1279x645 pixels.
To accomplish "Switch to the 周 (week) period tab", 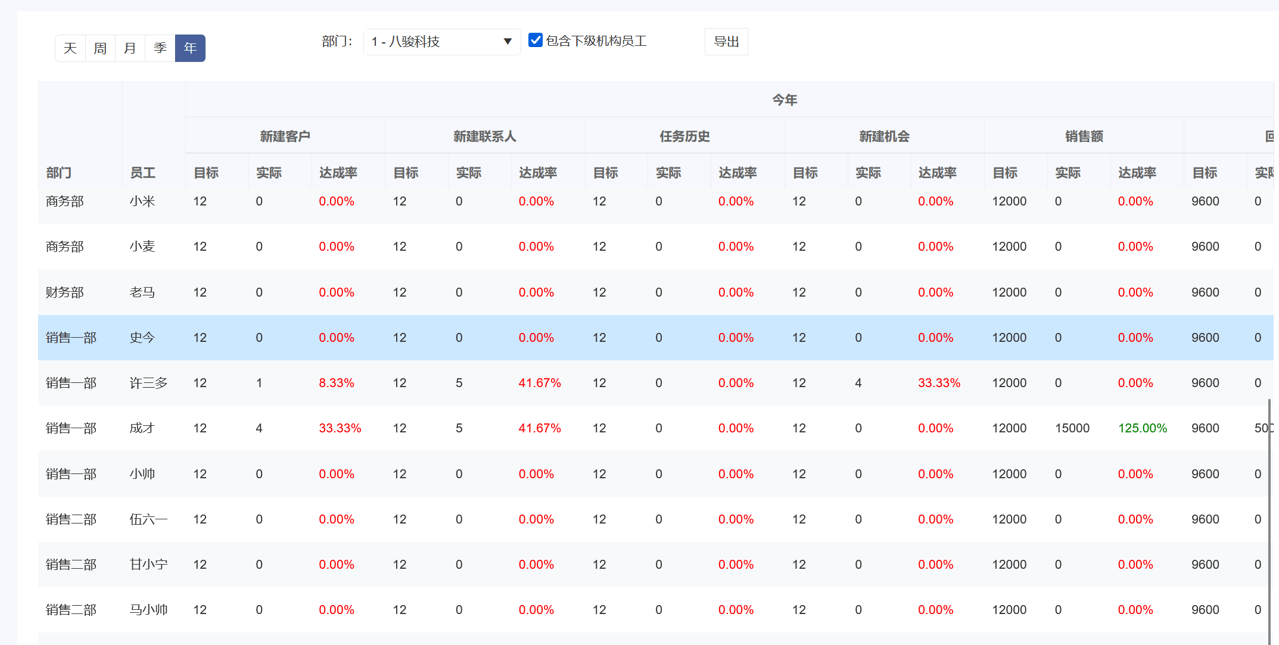I will click(100, 47).
